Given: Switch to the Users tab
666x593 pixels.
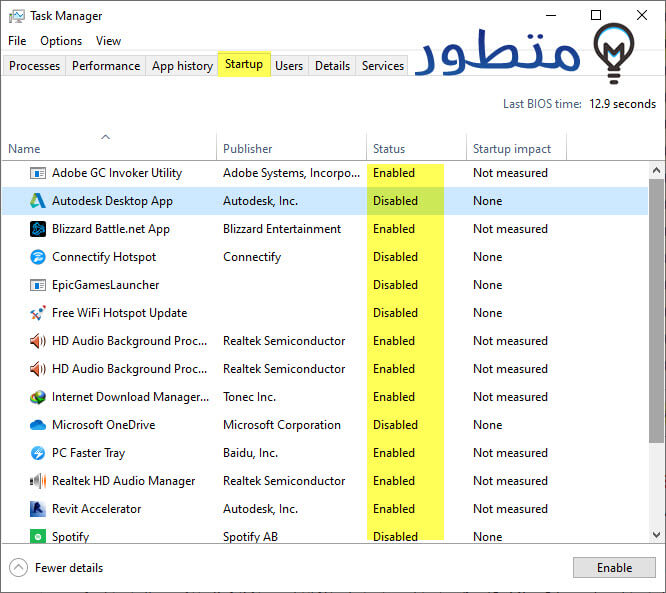Looking at the screenshot, I should tap(289, 66).
